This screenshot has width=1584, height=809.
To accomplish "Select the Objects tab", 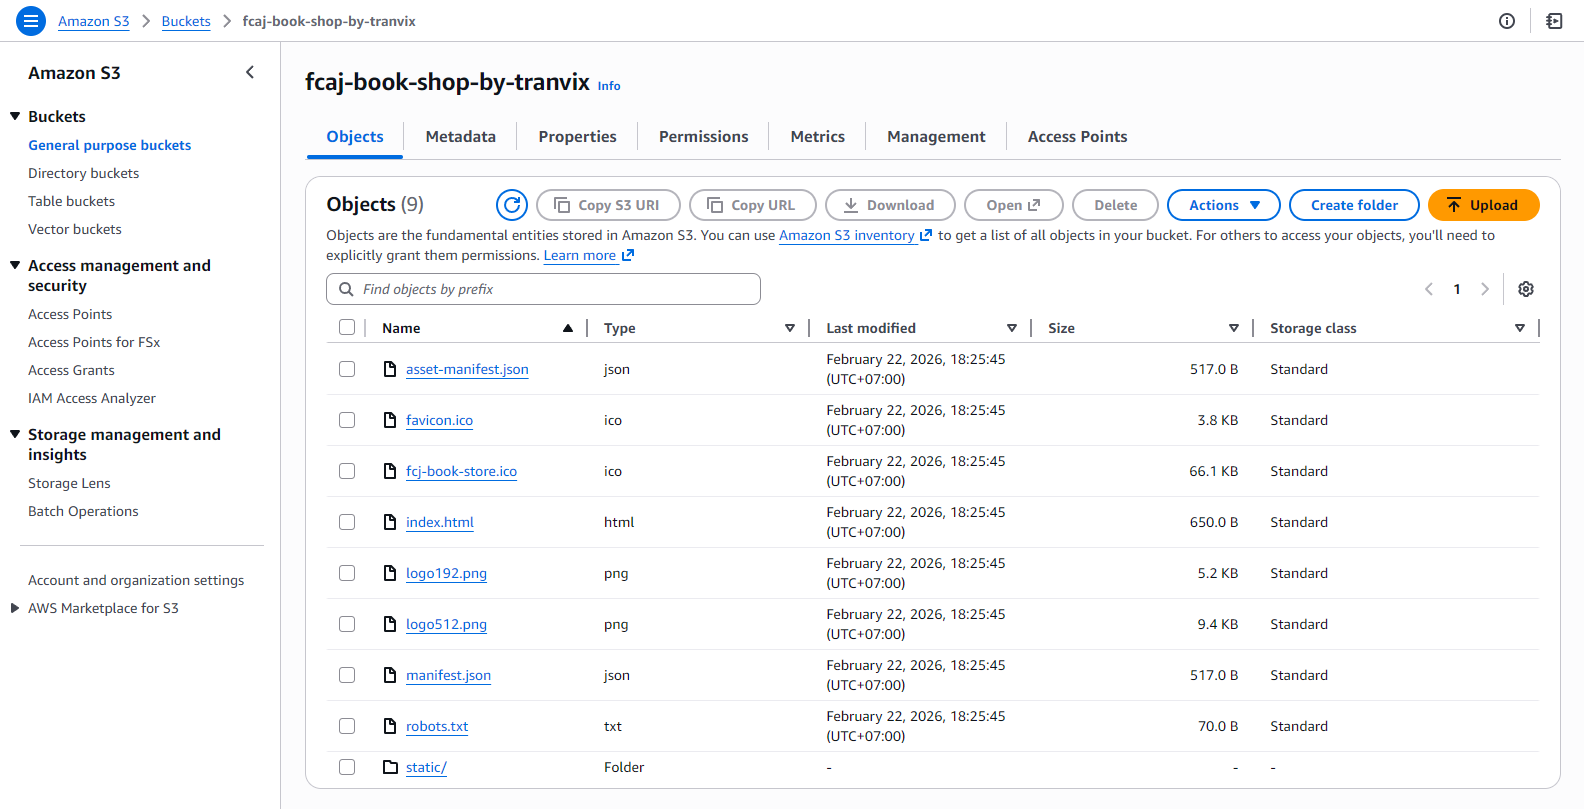I will click(355, 137).
